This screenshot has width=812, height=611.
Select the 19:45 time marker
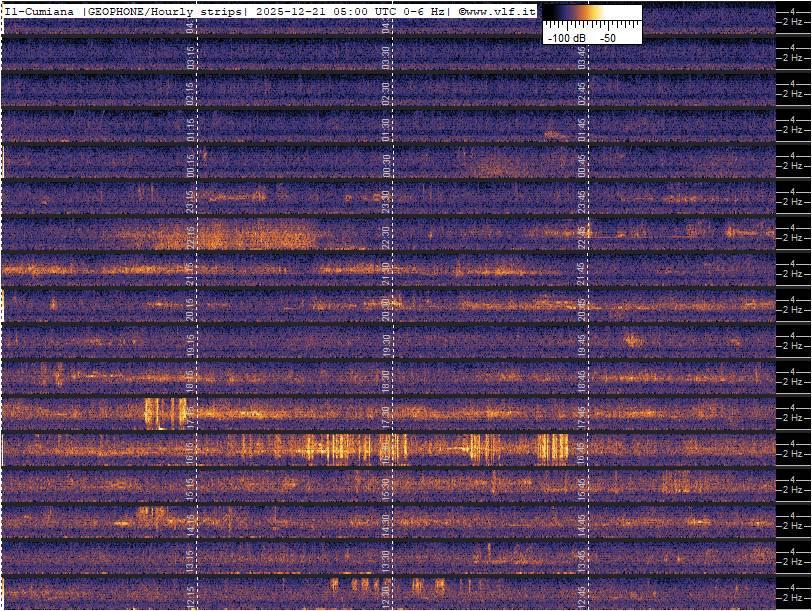coord(582,344)
